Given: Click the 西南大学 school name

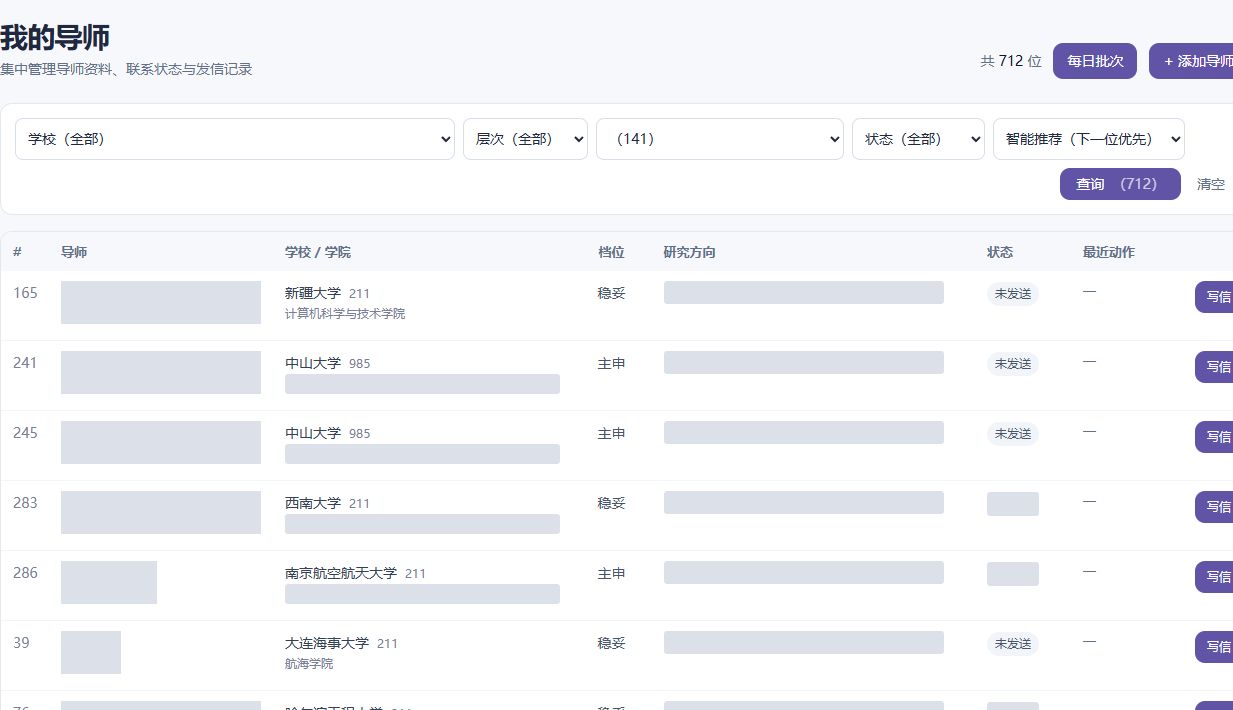Looking at the screenshot, I should tap(313, 503).
